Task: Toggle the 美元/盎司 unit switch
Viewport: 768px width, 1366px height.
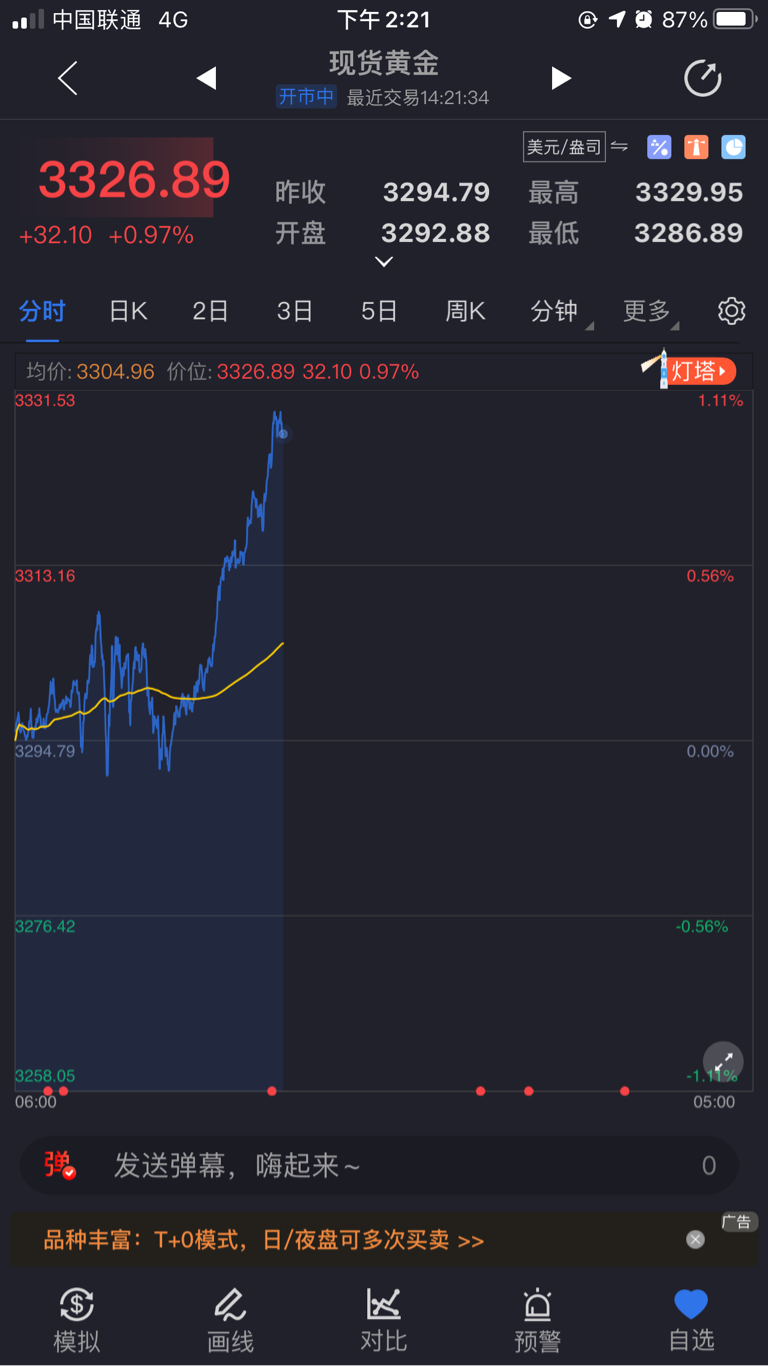Action: tap(576, 147)
